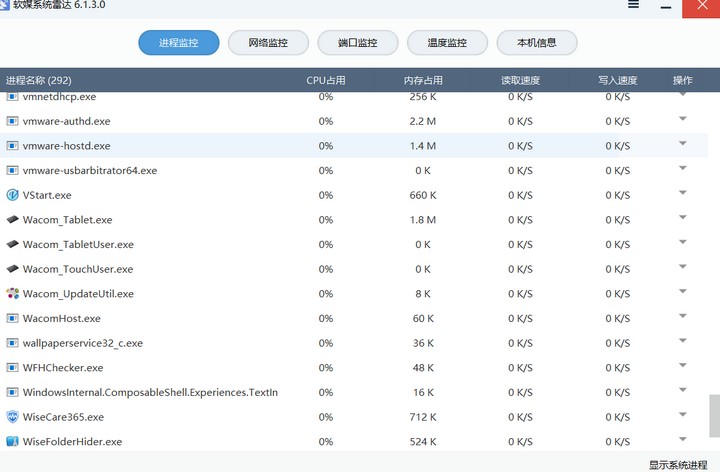
Task: Open the 温度监控 tab
Action: [447, 43]
